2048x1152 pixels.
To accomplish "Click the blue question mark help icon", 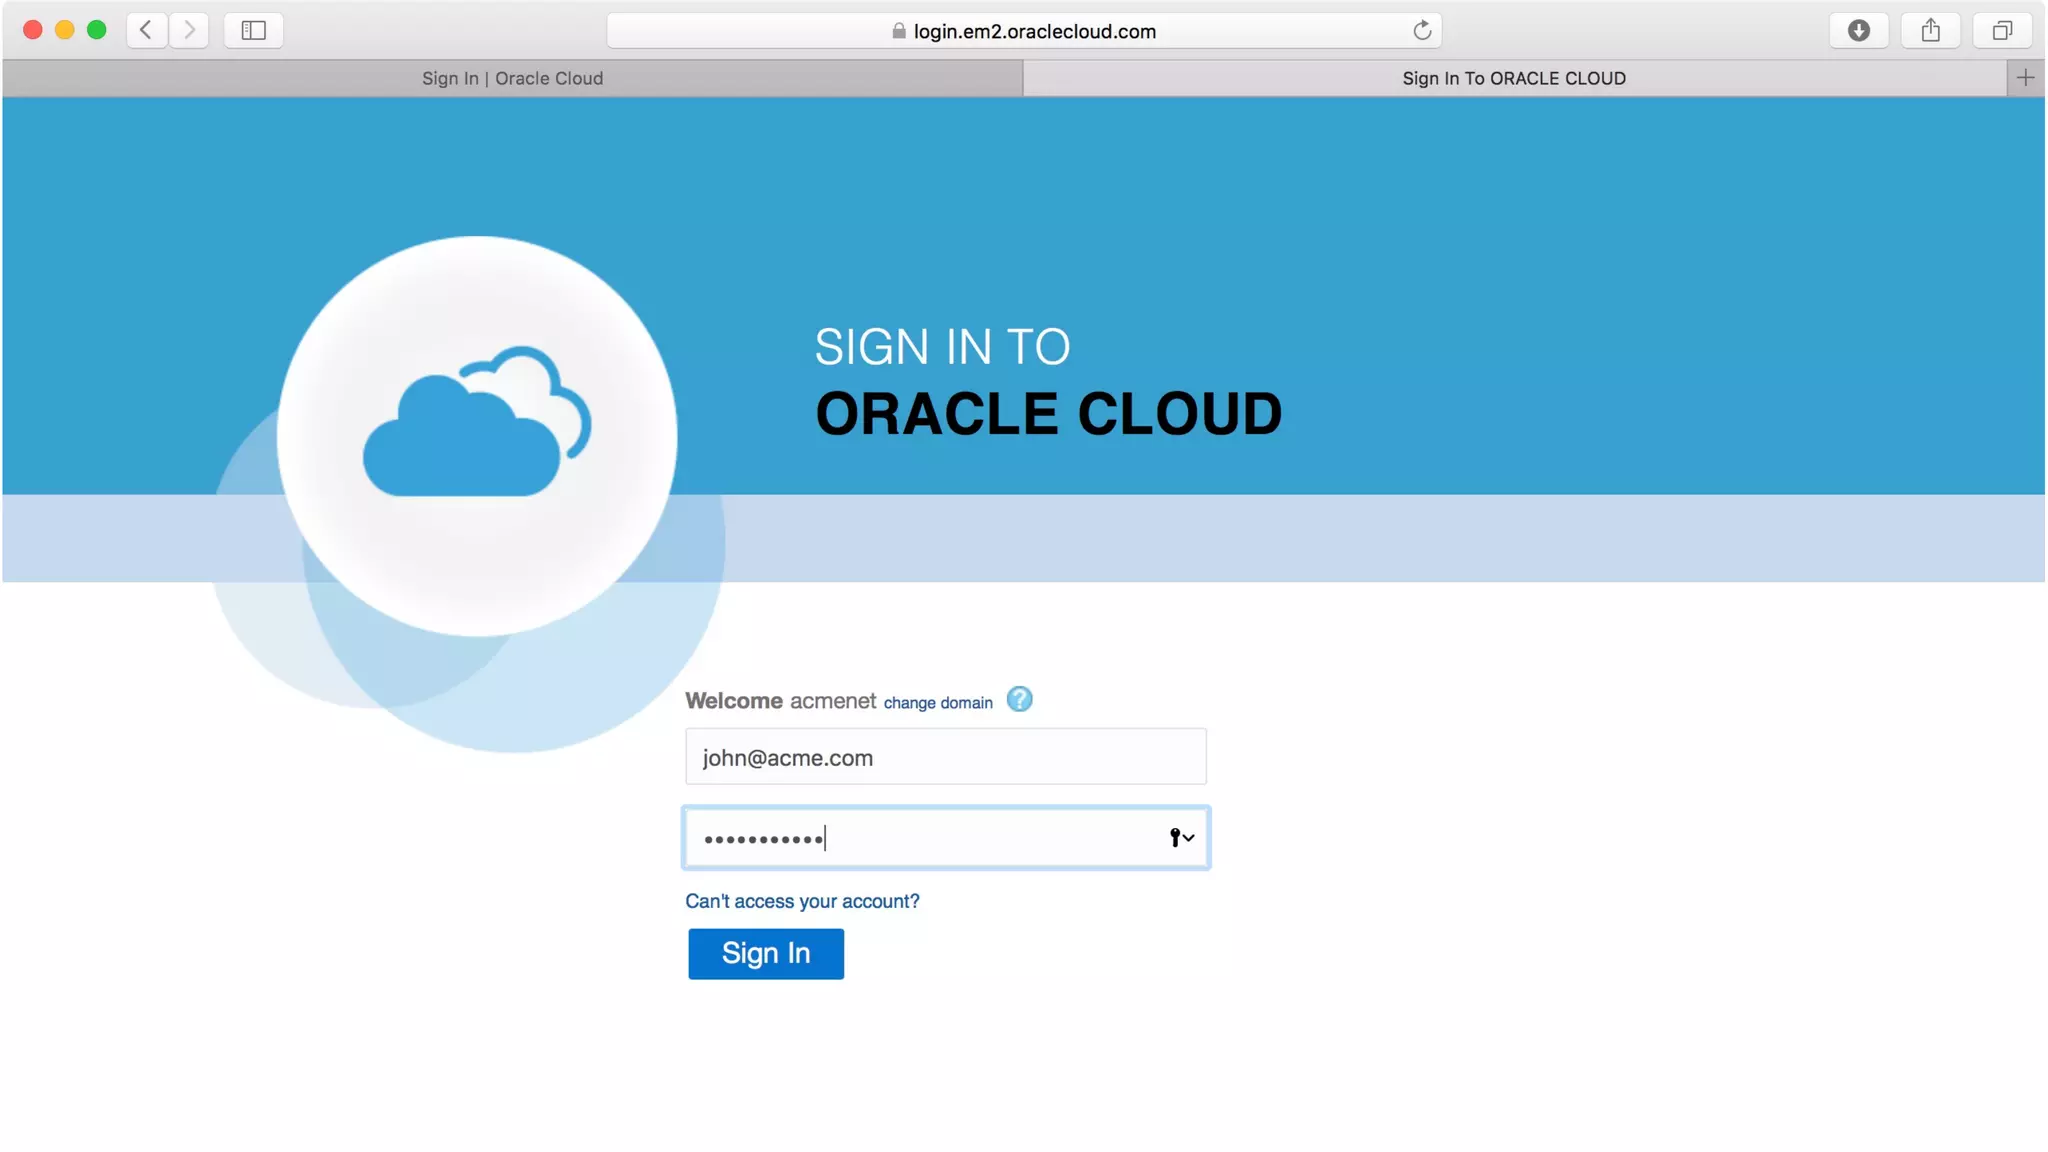I will 1019,699.
